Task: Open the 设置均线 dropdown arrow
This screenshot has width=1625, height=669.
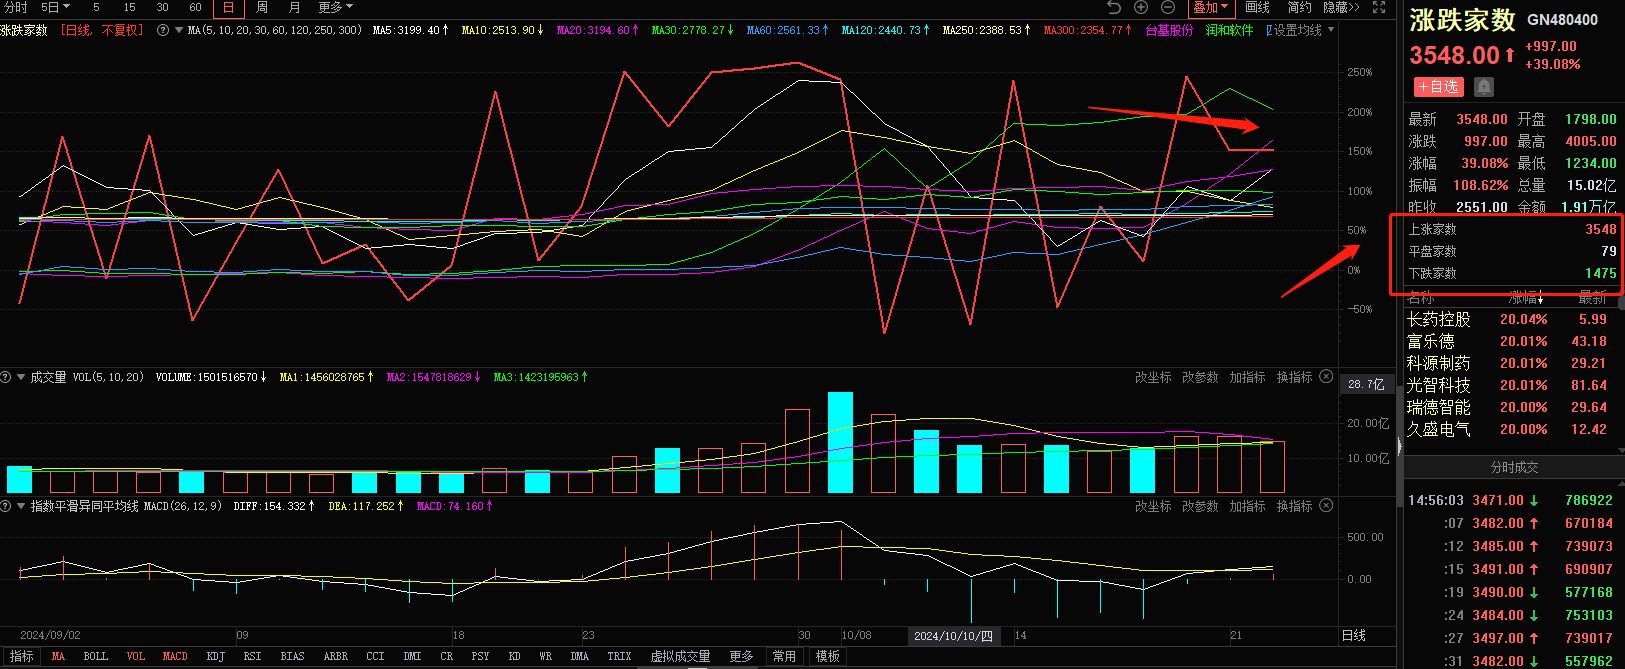Action: (1330, 30)
